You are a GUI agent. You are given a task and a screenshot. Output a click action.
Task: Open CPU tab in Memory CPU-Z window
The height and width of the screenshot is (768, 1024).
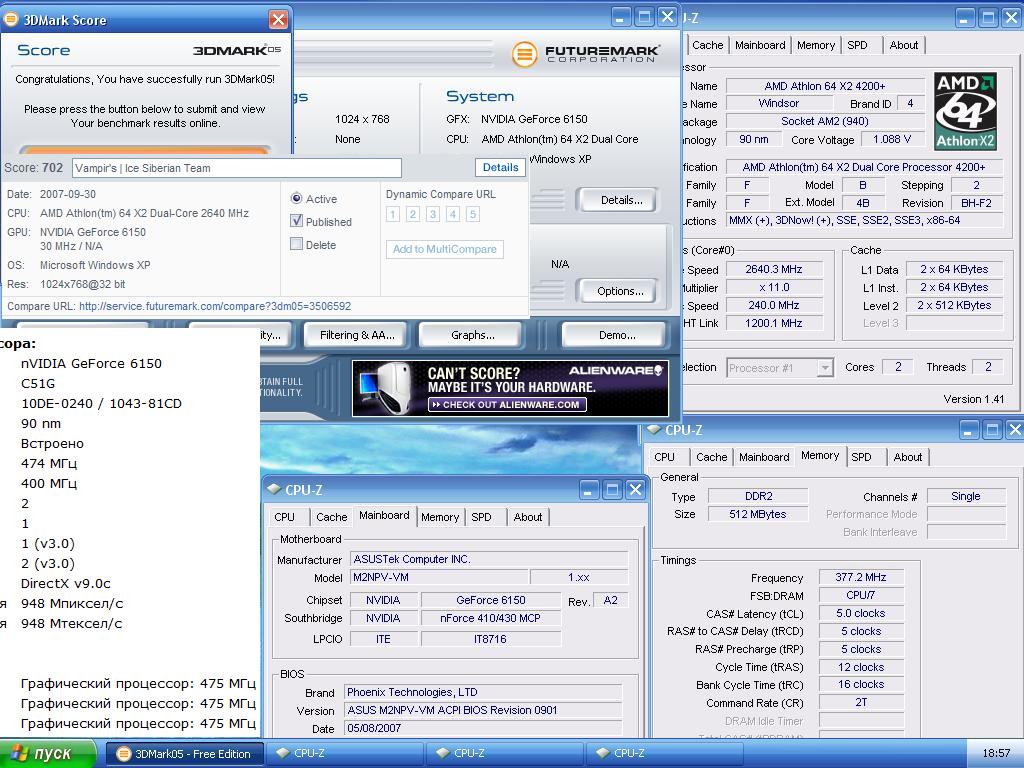coord(664,457)
